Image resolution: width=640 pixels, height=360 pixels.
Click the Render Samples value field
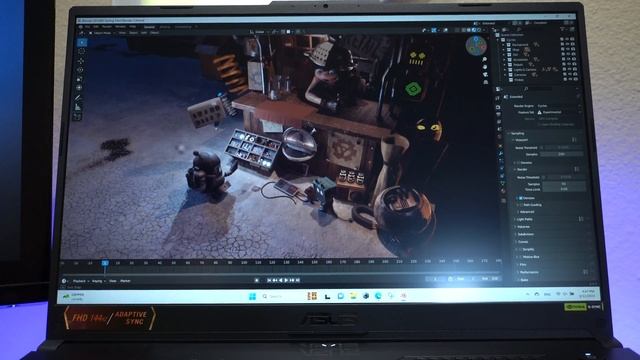pos(564,184)
